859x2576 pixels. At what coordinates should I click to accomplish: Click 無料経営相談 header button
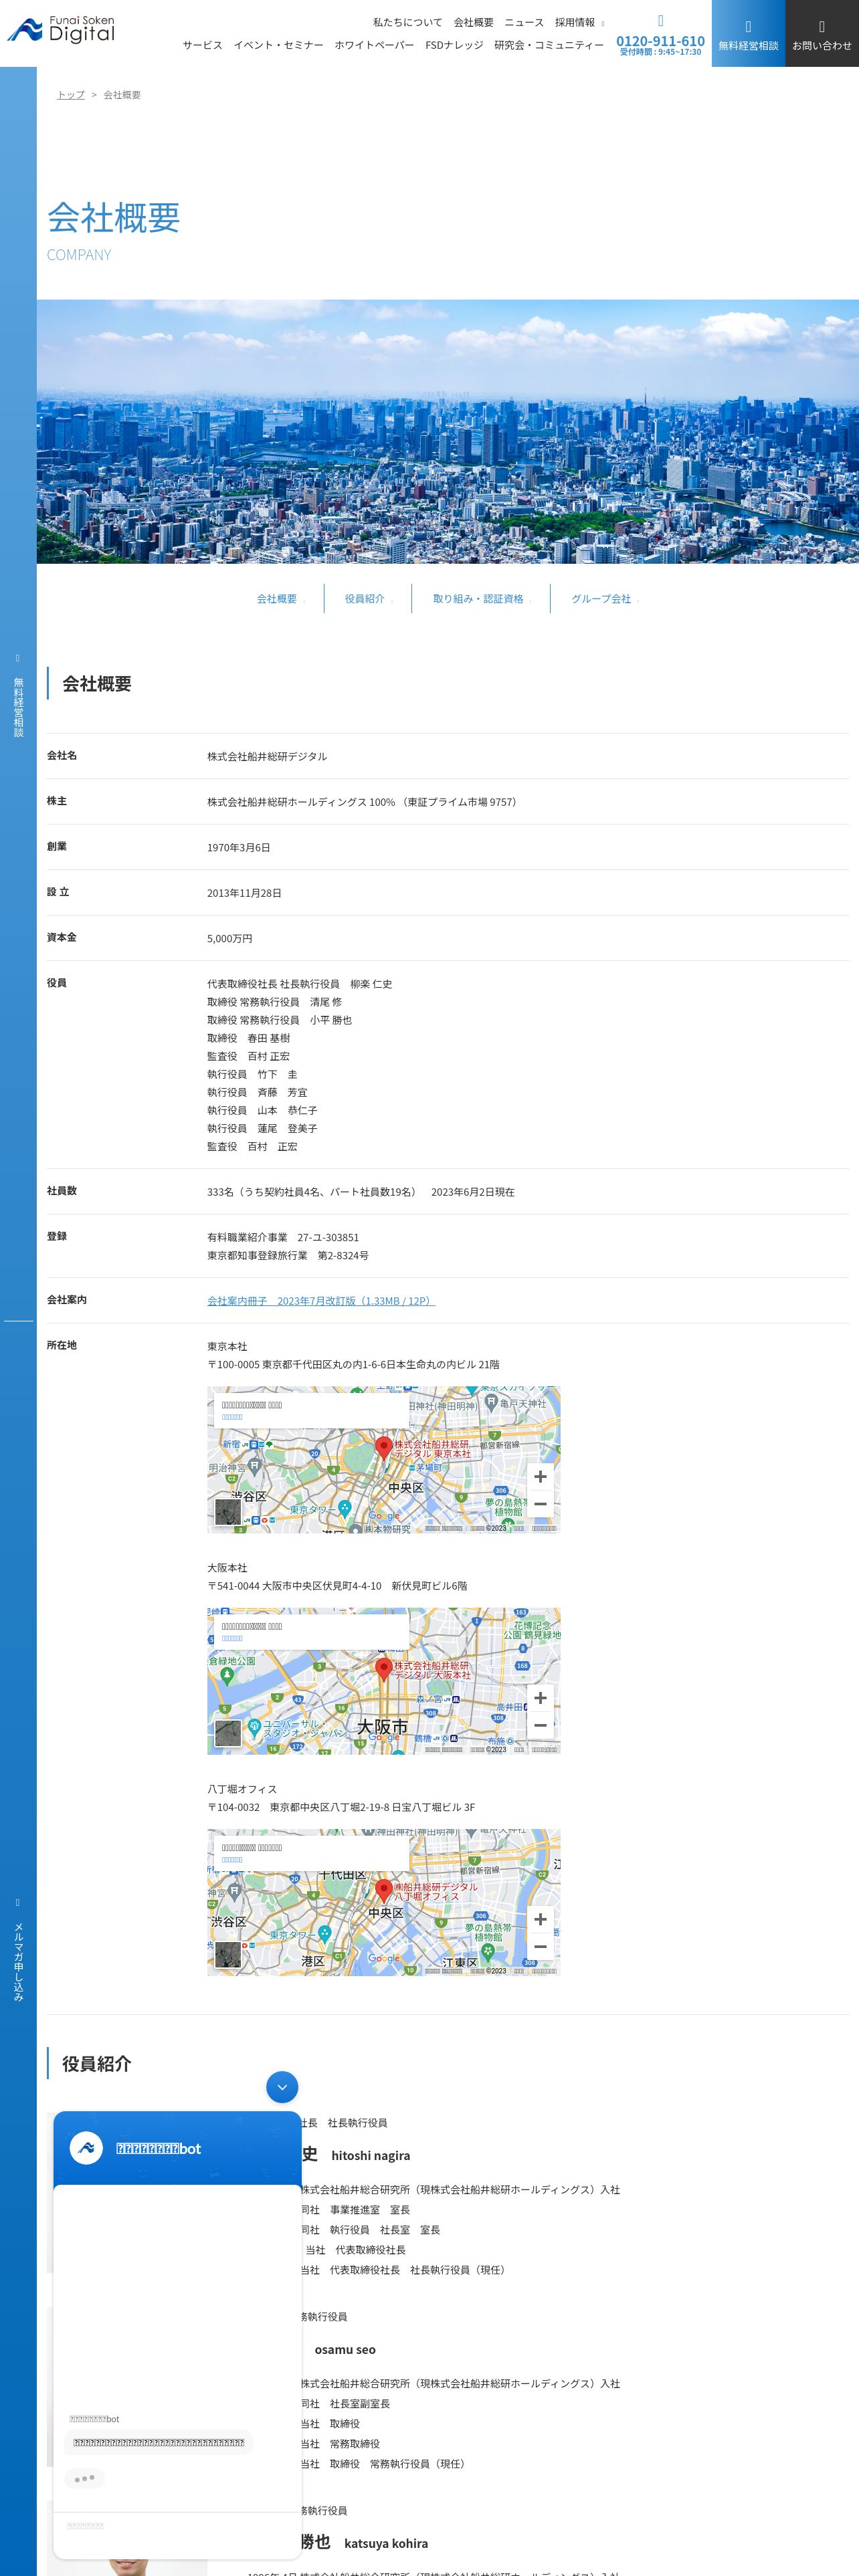[x=748, y=33]
